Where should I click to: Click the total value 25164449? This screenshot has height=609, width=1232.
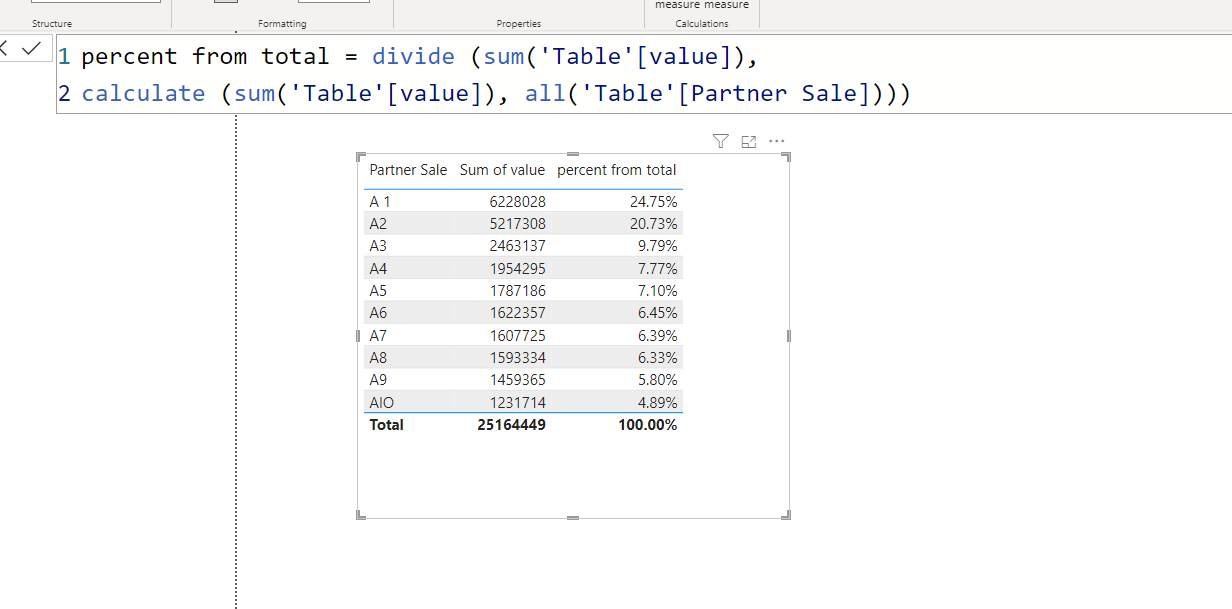[512, 425]
